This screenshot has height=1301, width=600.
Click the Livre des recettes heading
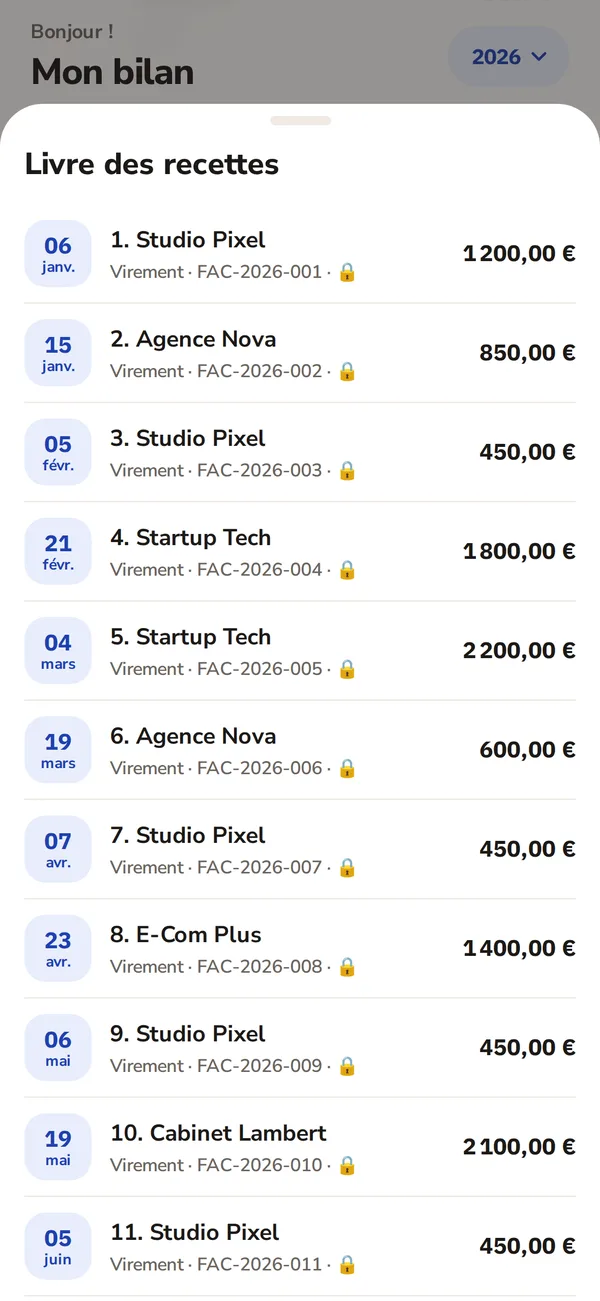click(152, 164)
